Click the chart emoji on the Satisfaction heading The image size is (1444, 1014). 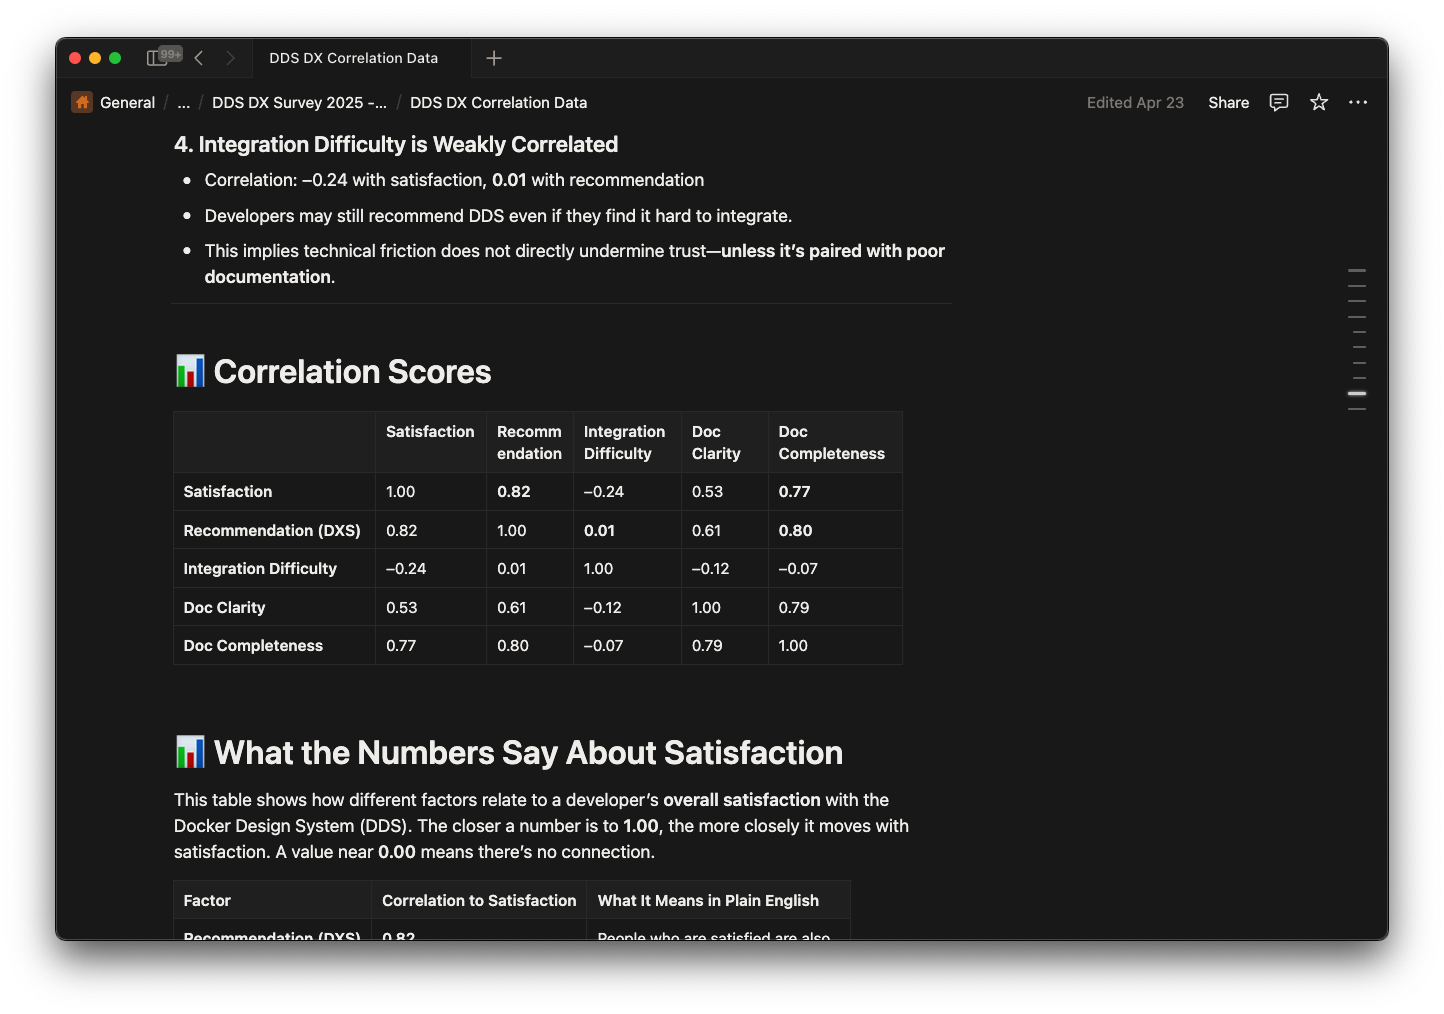(x=189, y=751)
